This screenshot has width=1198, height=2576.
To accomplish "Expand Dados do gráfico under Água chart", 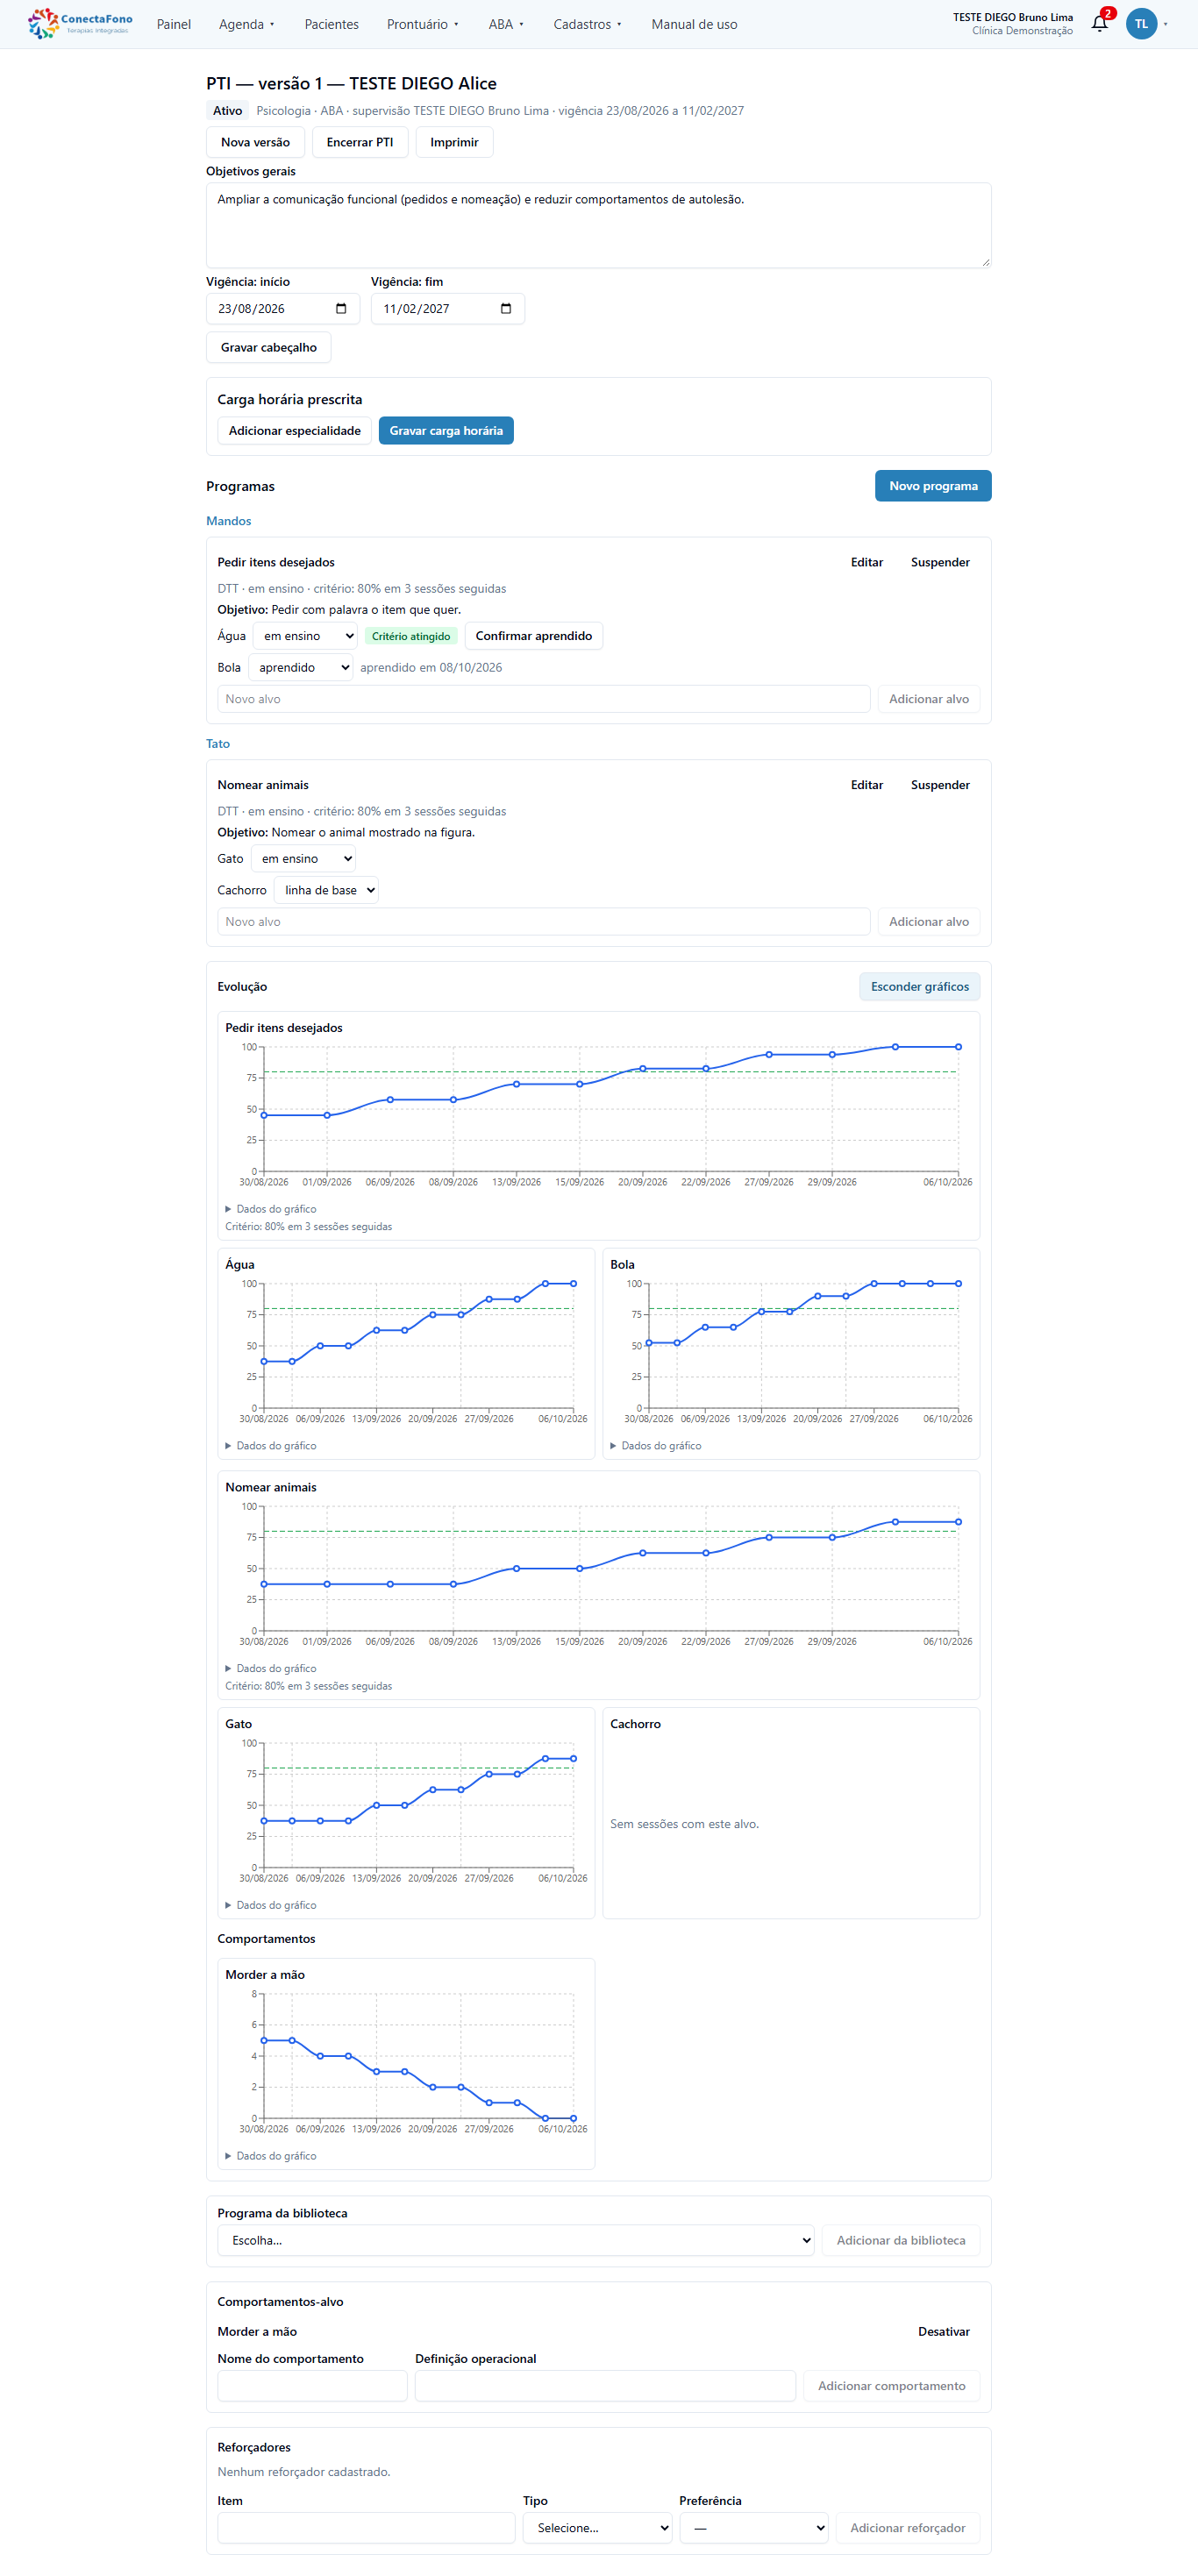I will (x=271, y=1446).
